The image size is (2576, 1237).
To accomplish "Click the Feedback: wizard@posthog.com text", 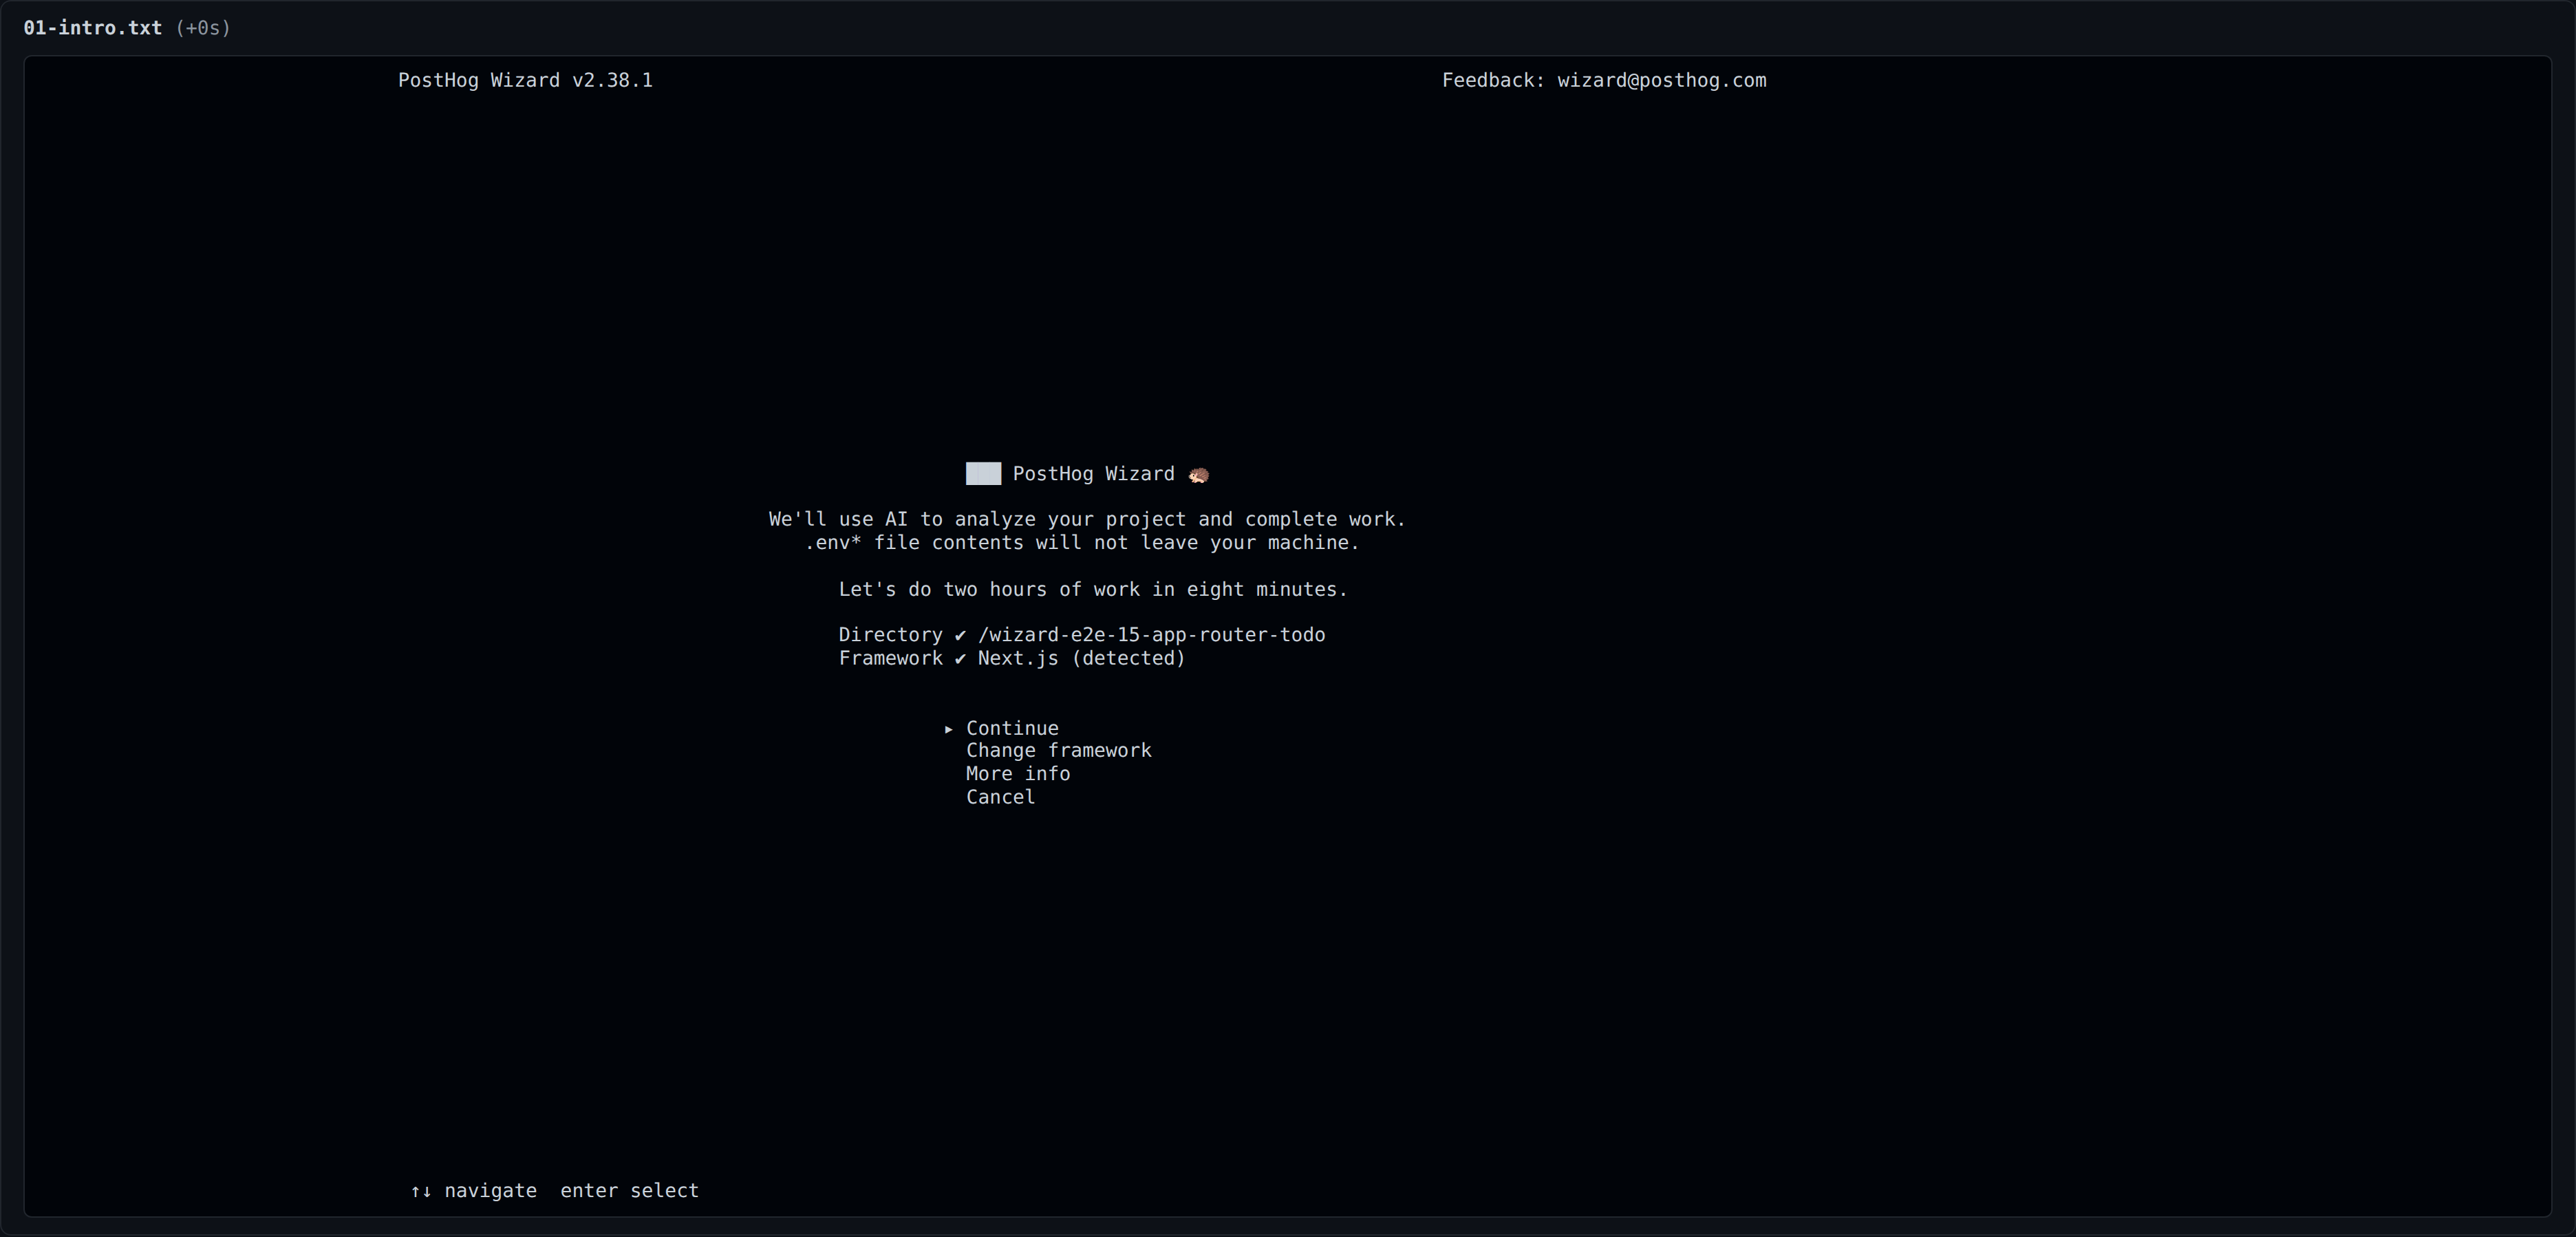I will click(1604, 81).
